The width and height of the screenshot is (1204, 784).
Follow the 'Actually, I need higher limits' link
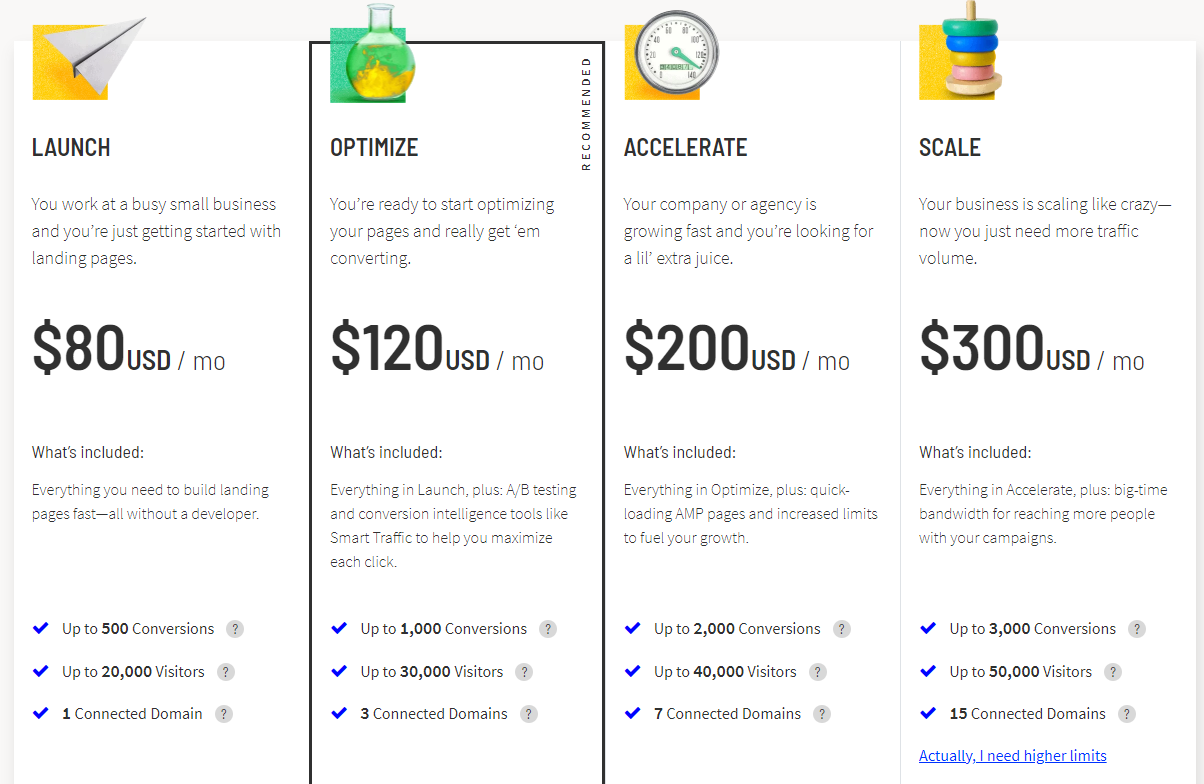1013,756
